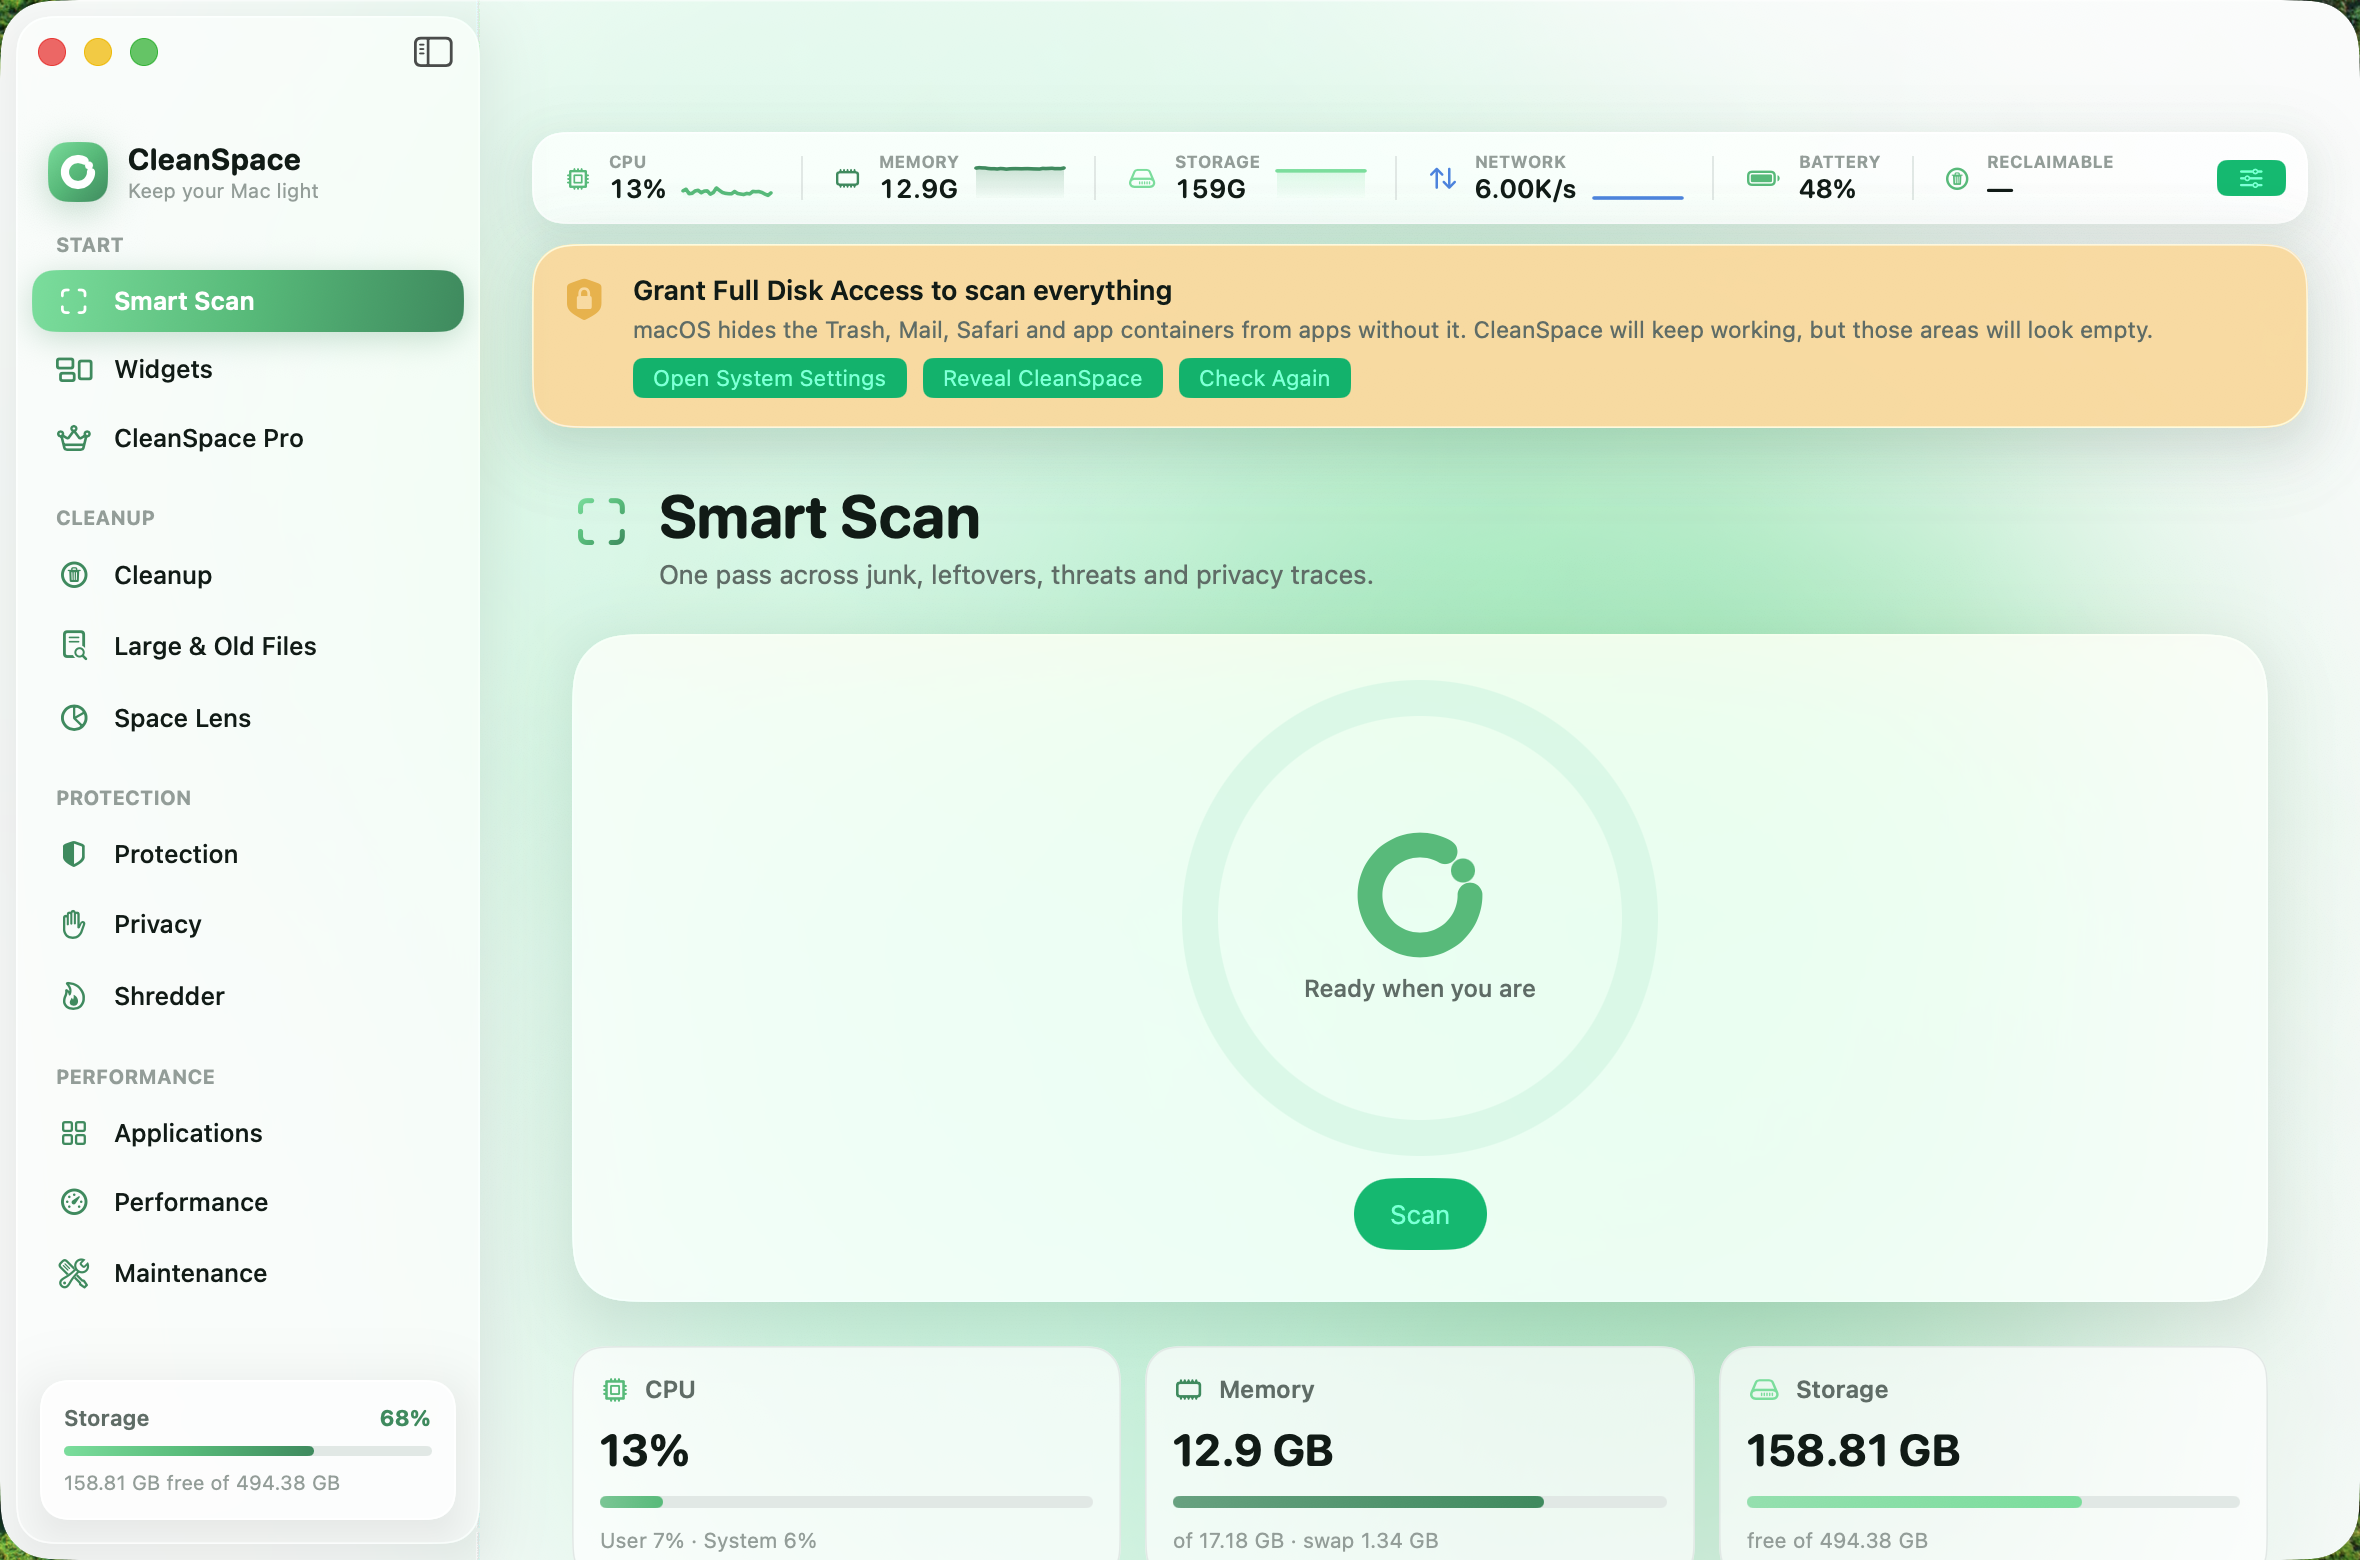Click the 68% storage value
Viewport: 2360px width, 1560px height.
point(404,1418)
